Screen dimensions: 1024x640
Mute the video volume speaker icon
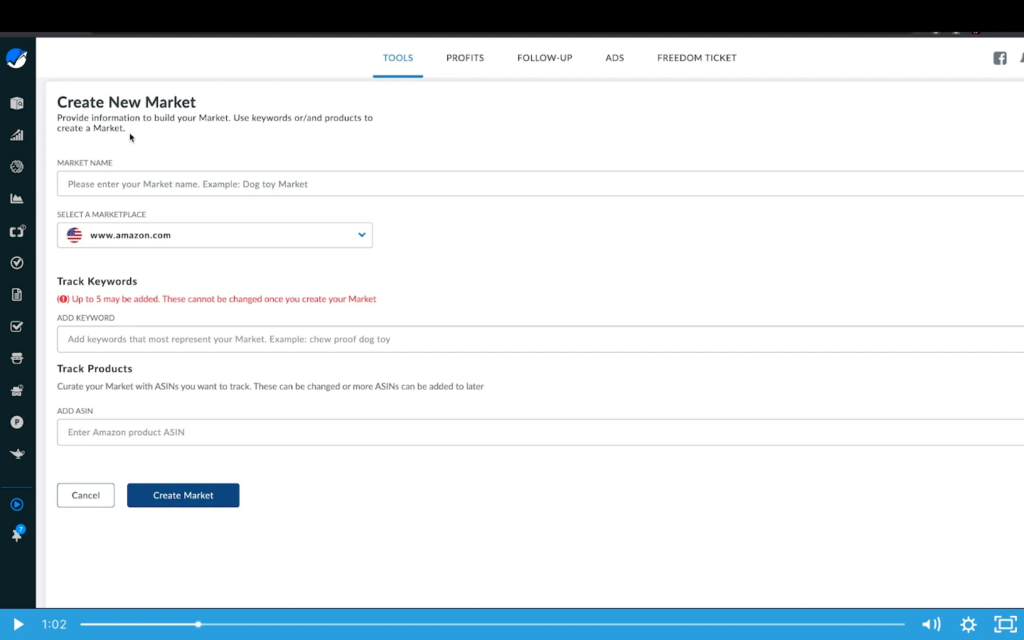931,624
